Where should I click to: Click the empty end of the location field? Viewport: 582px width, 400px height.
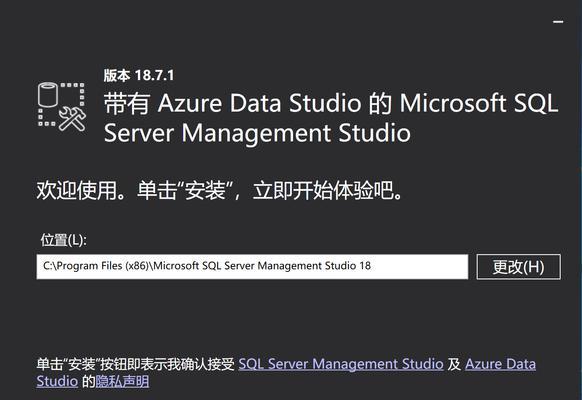[419, 266]
